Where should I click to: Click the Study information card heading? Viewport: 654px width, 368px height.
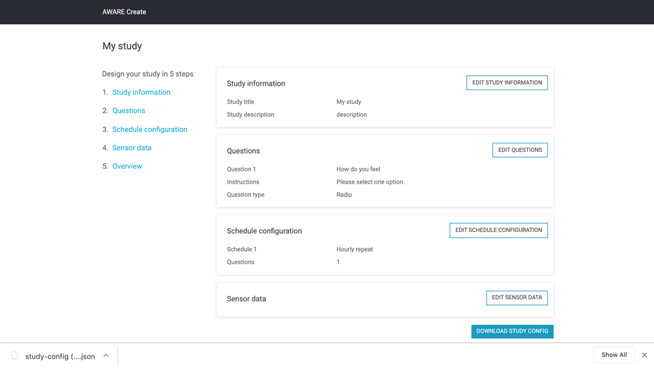pos(256,83)
